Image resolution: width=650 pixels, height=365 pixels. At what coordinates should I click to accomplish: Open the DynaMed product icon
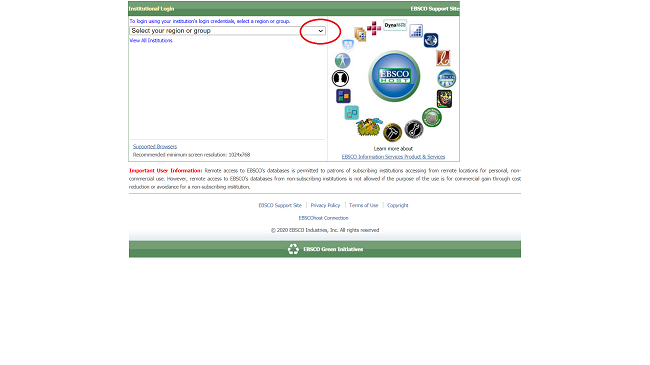[395, 25]
